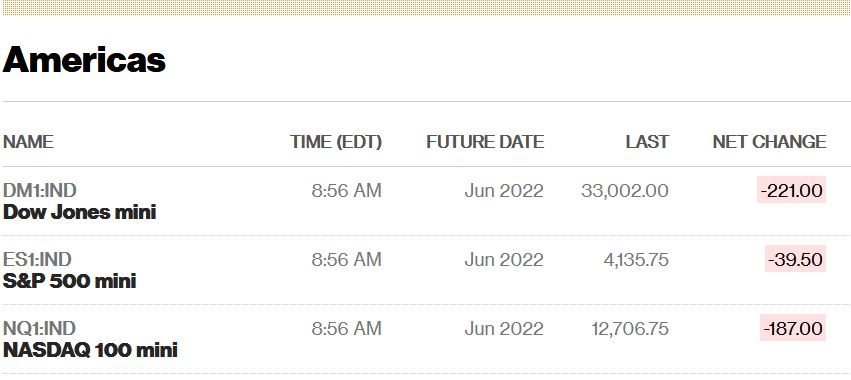Open the S&P 500 mini link

pyautogui.click(x=69, y=281)
